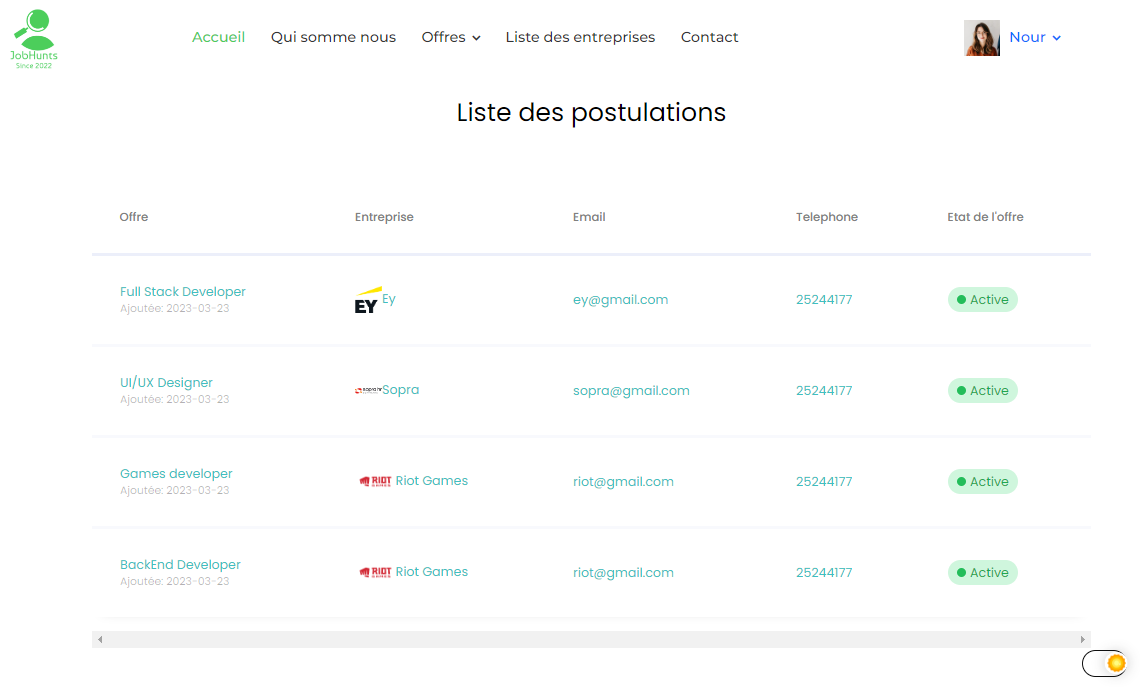
Task: Toggle the dark mode switch
Action: tap(1104, 663)
